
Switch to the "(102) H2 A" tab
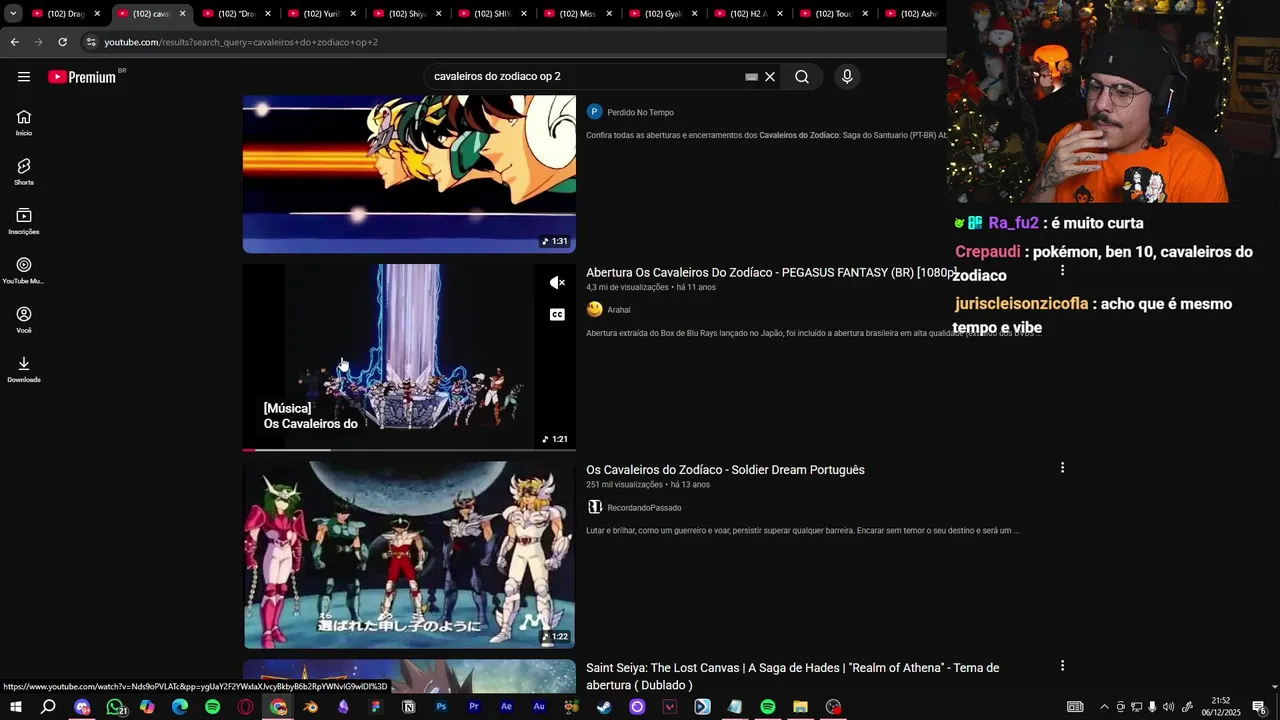click(x=750, y=14)
